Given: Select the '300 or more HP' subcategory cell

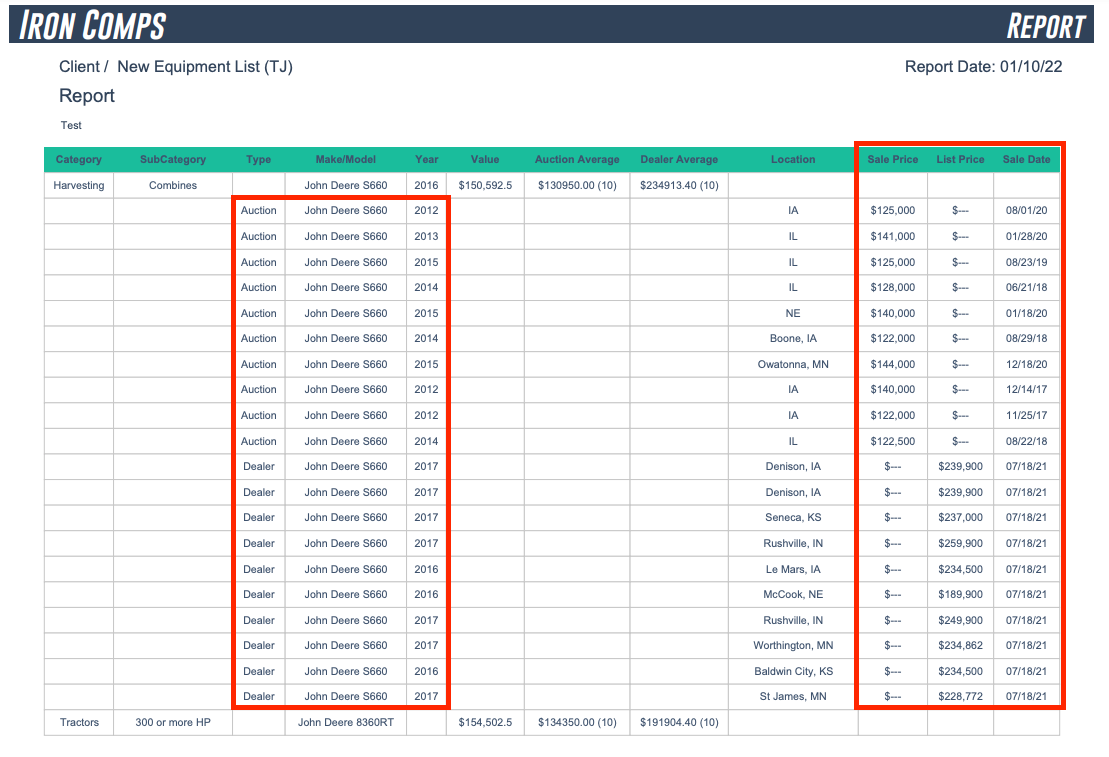Looking at the screenshot, I should point(173,722).
